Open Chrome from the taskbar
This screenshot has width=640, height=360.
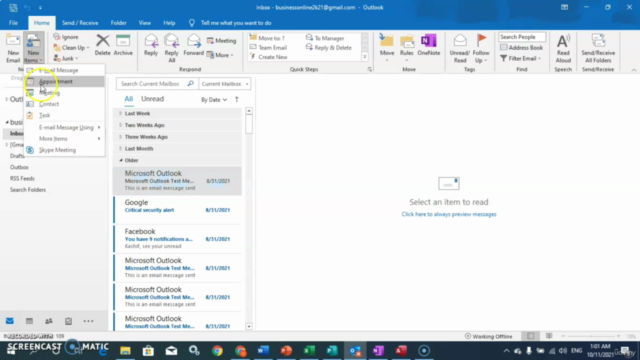217,351
